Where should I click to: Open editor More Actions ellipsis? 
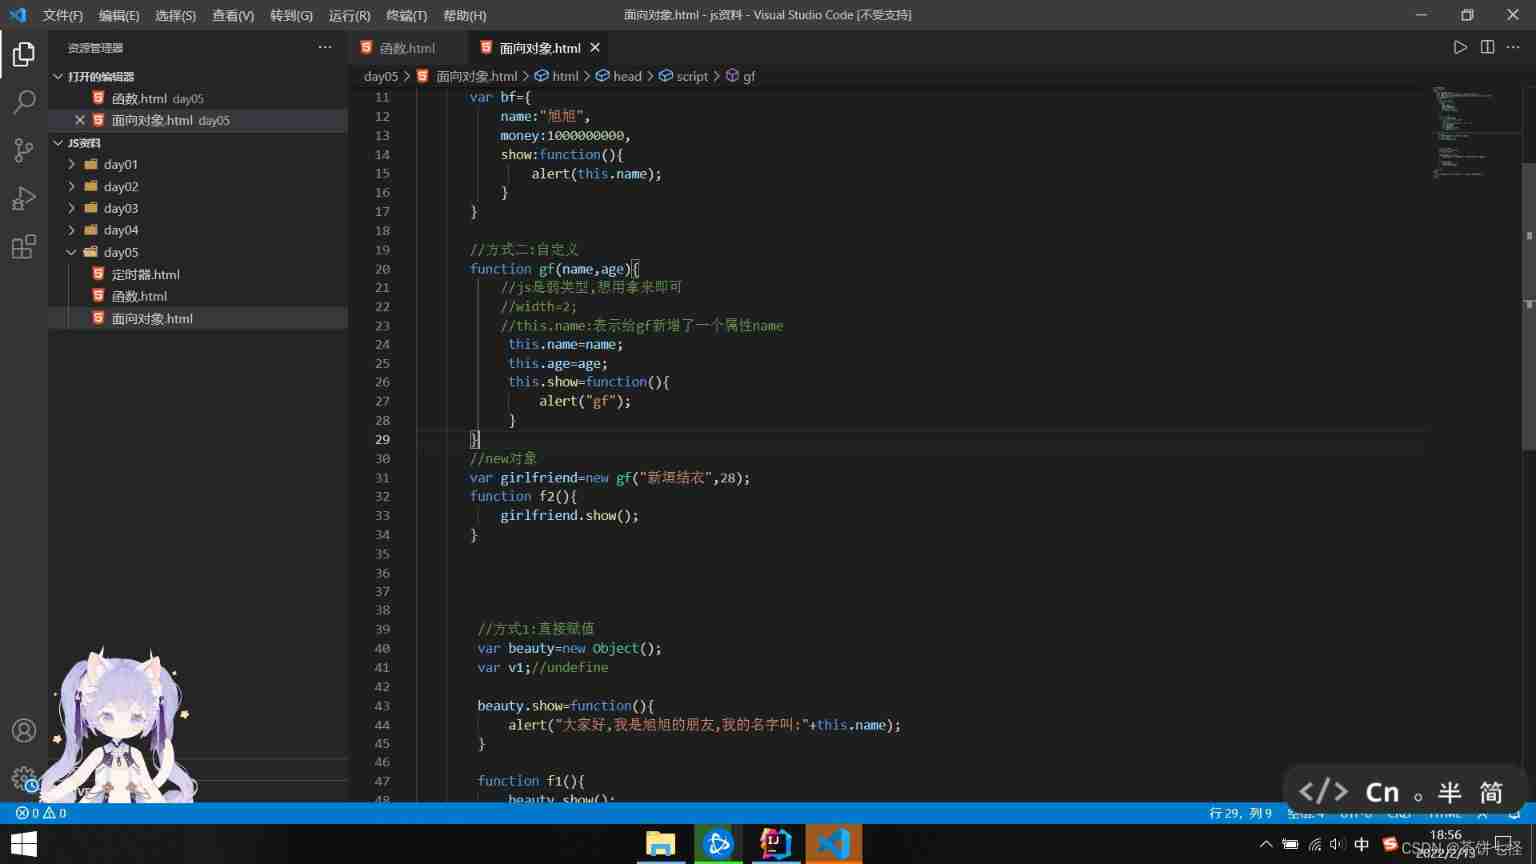coord(1513,47)
